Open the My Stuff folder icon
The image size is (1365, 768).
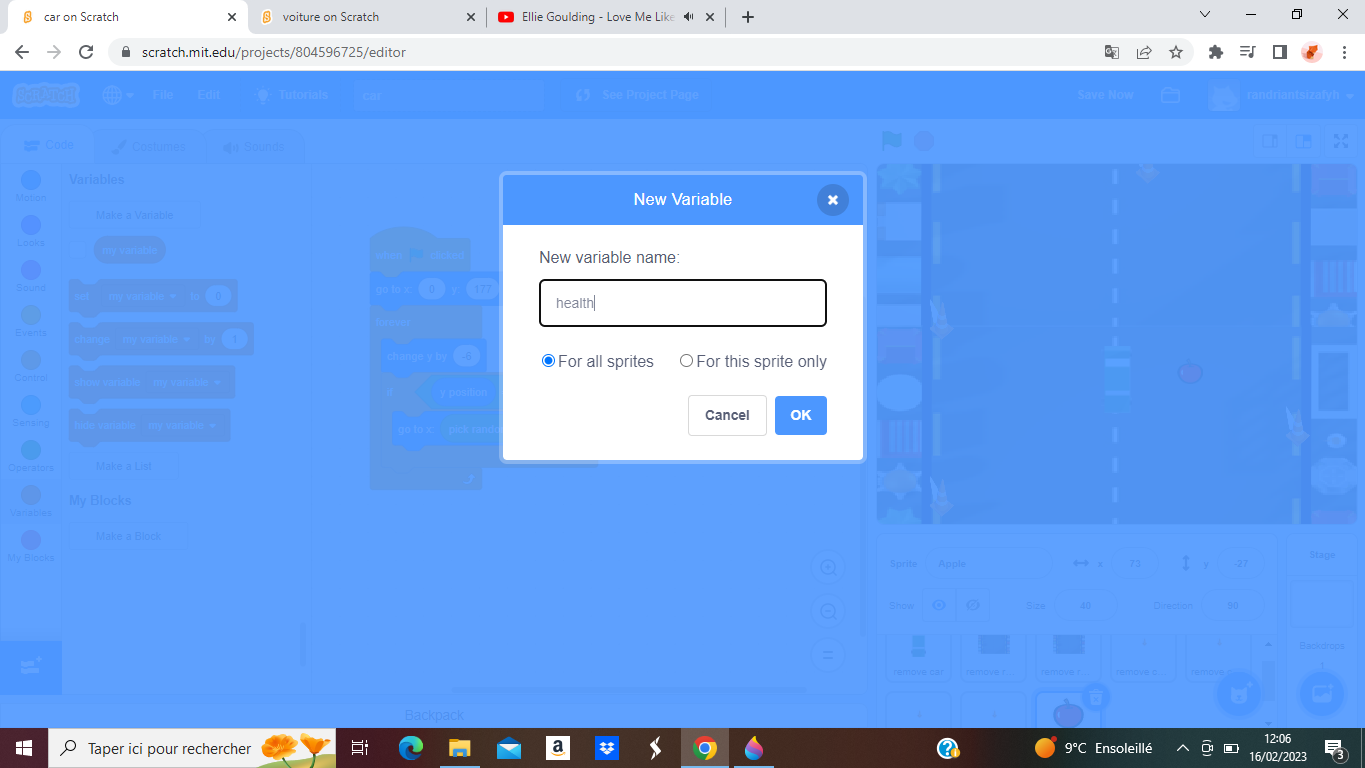pos(1170,95)
